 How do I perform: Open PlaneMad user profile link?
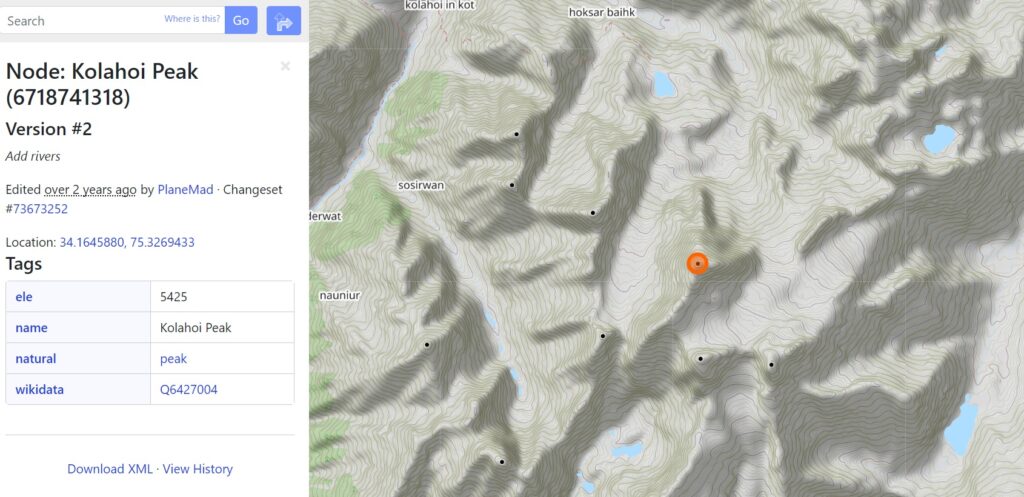pyautogui.click(x=185, y=189)
